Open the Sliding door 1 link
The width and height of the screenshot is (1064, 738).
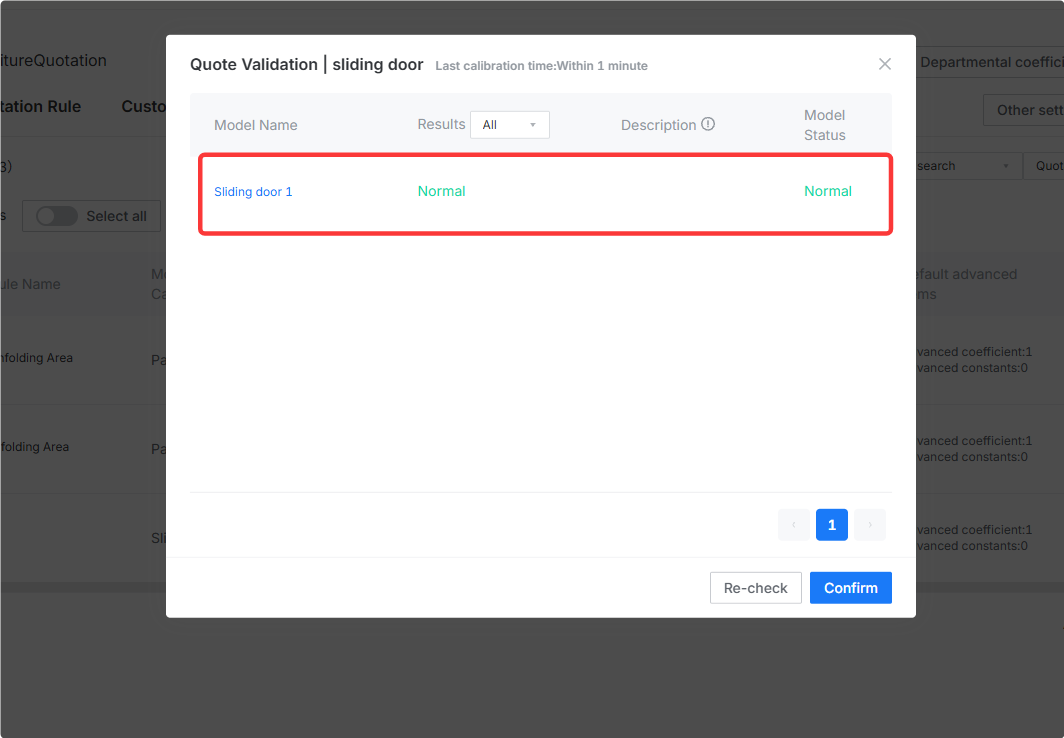253,191
